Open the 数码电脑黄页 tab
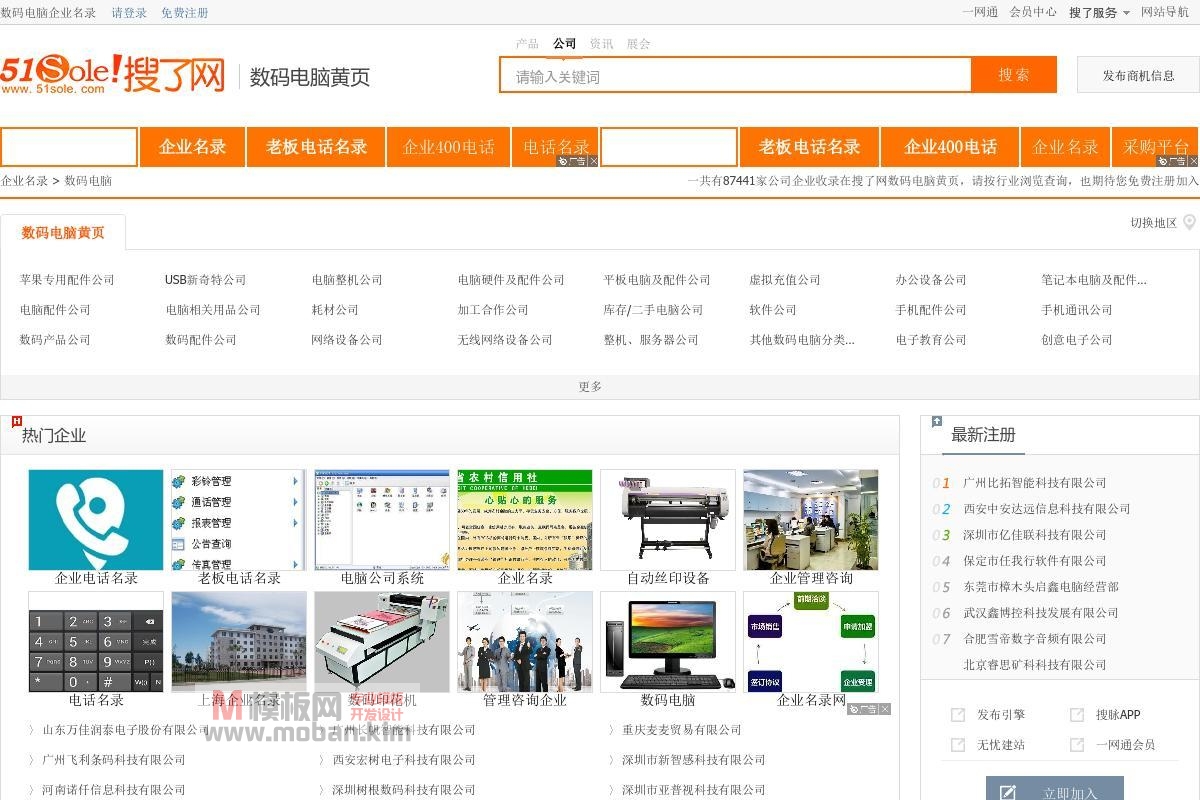This screenshot has width=1200, height=800. point(63,232)
